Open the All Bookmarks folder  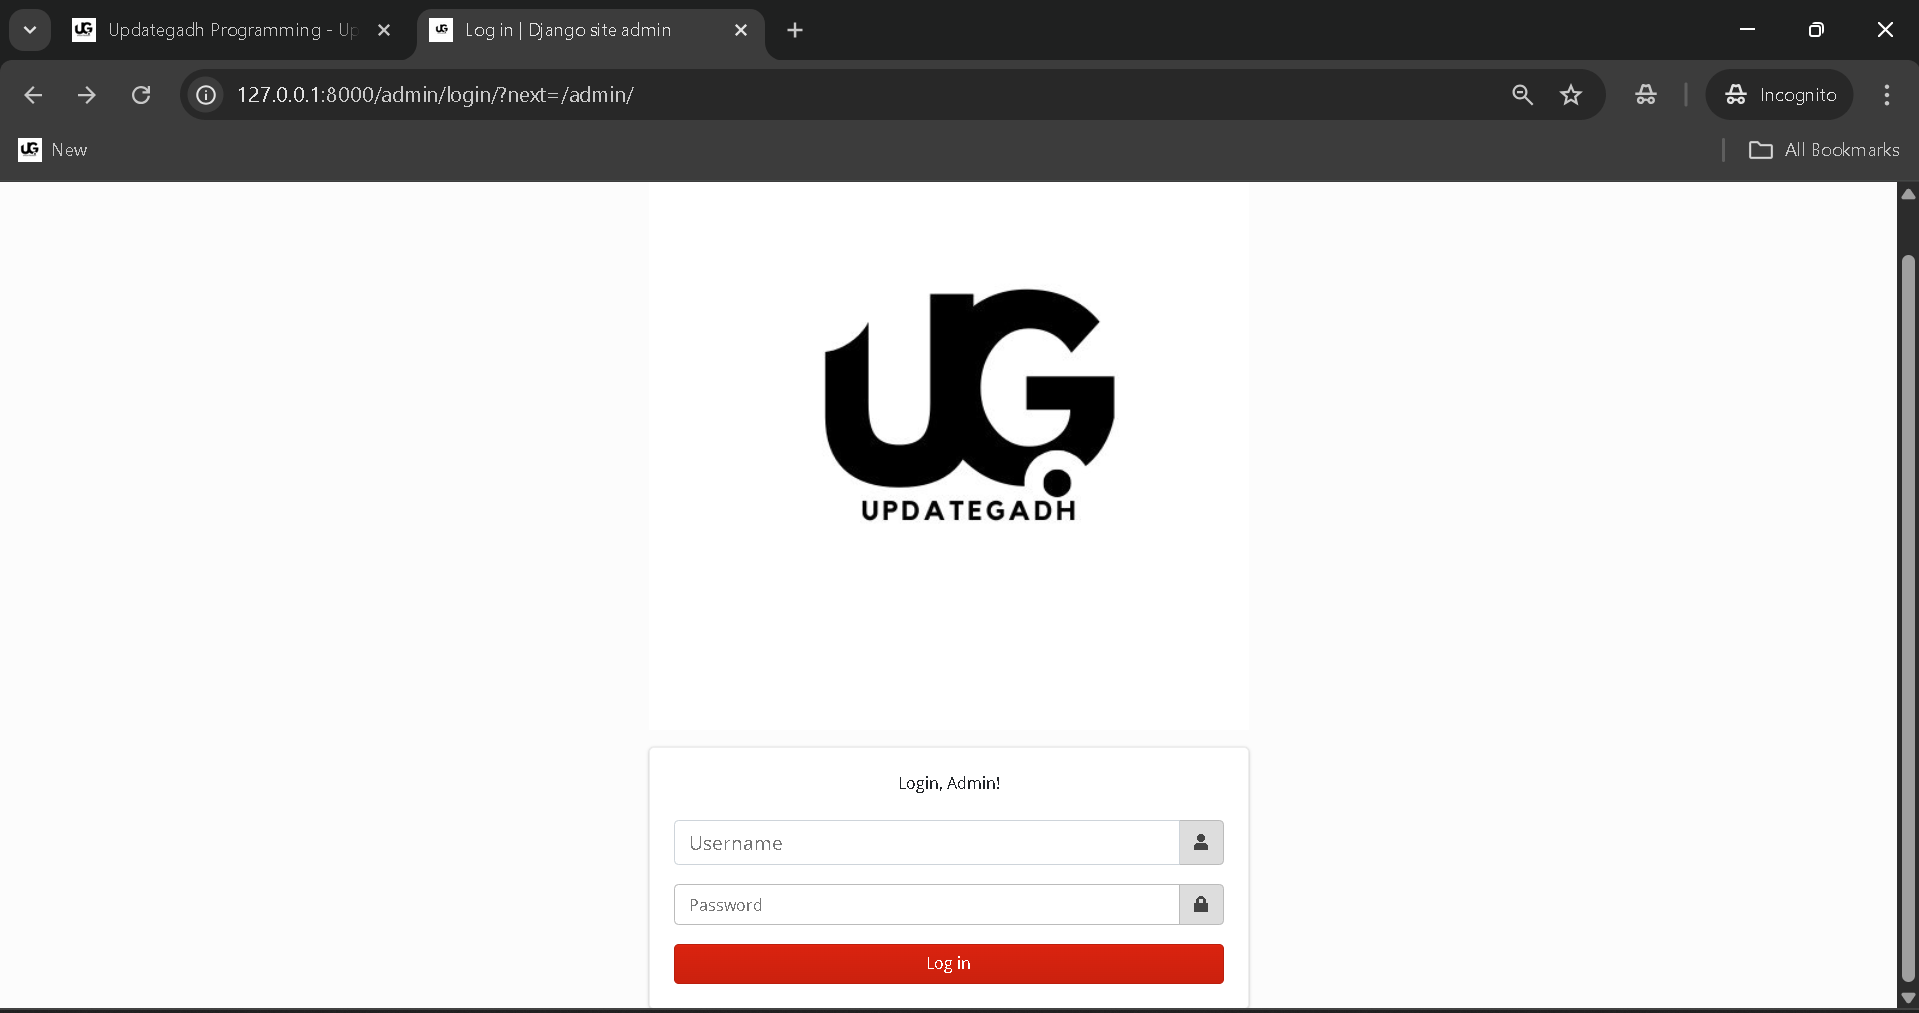point(1824,150)
